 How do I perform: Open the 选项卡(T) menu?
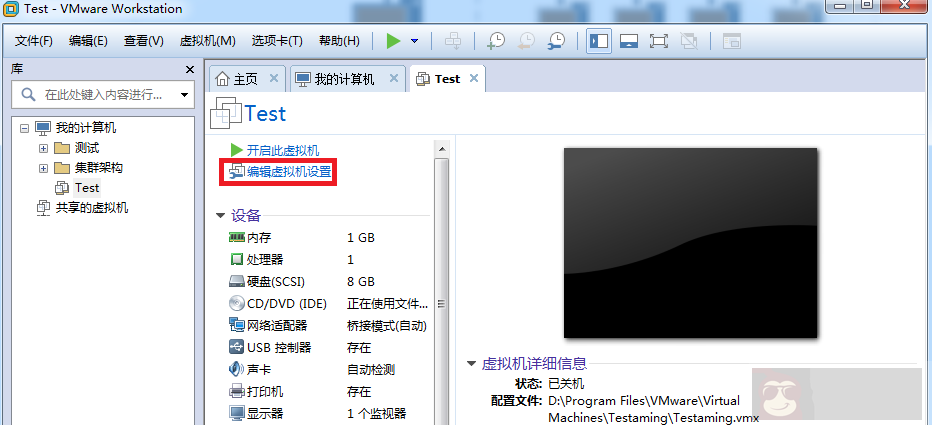click(277, 41)
